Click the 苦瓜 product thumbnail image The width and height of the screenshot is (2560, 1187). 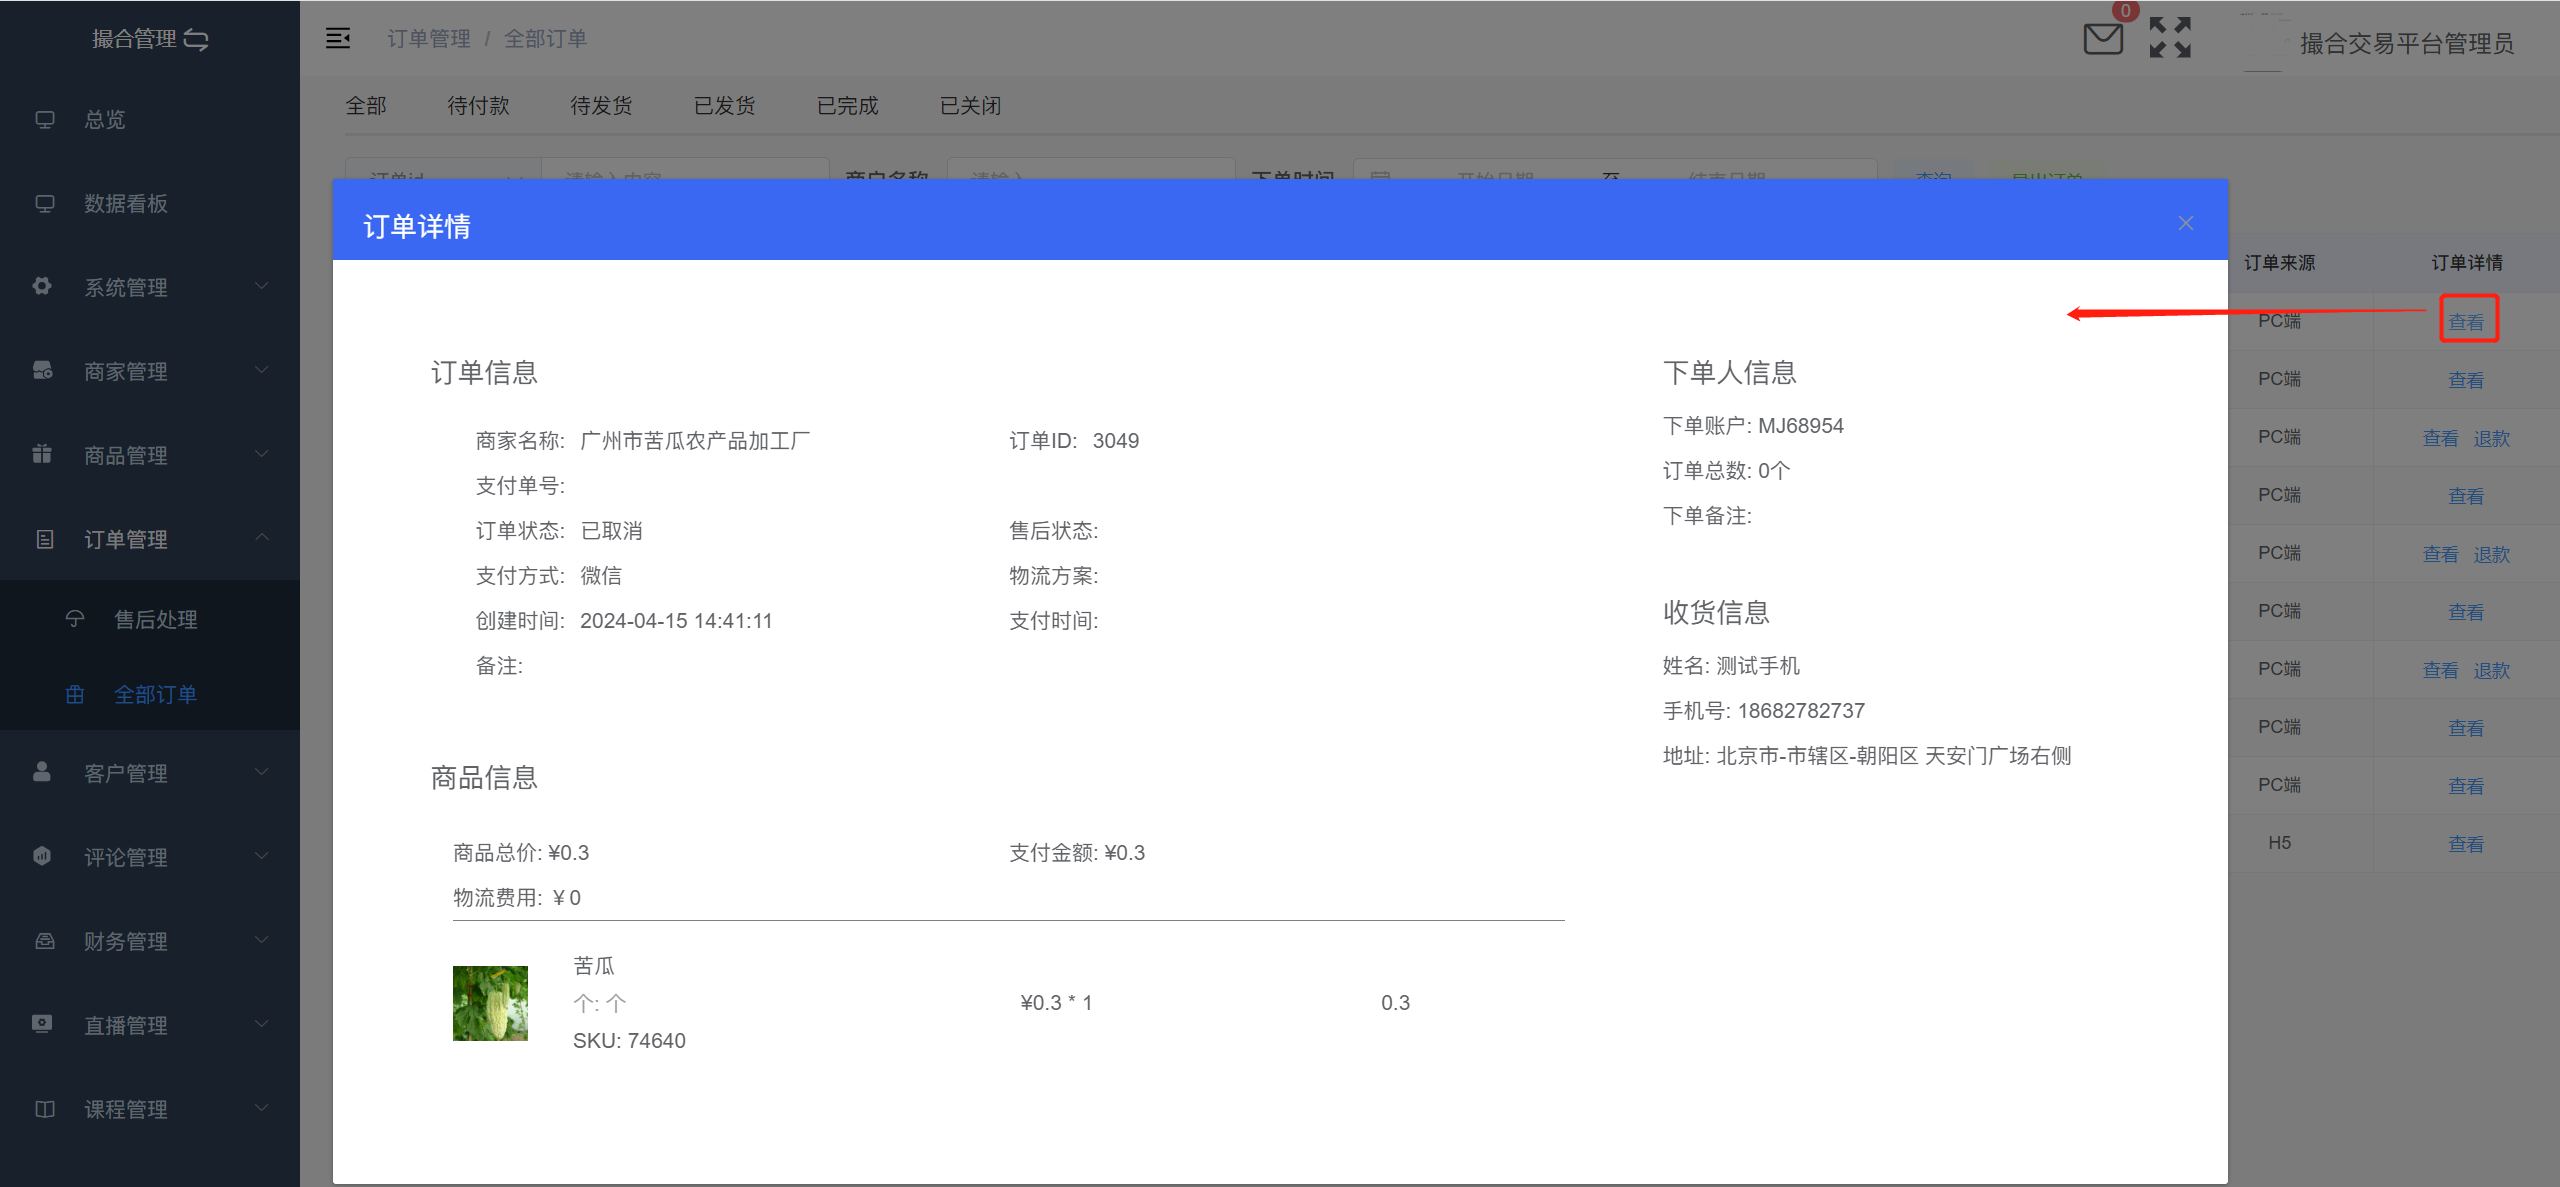coord(490,1003)
